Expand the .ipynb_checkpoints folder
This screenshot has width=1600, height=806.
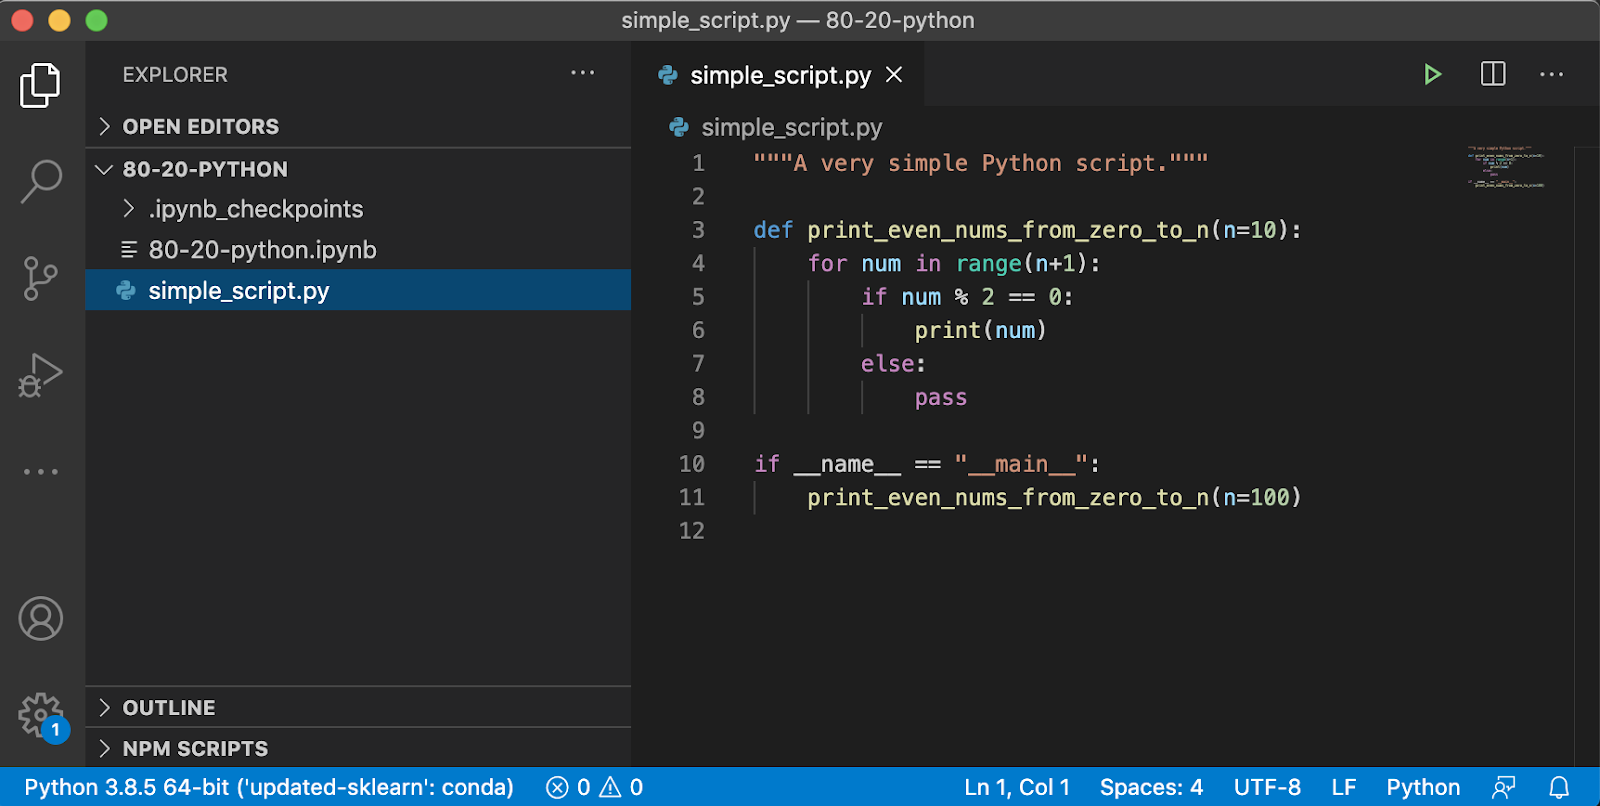click(255, 209)
